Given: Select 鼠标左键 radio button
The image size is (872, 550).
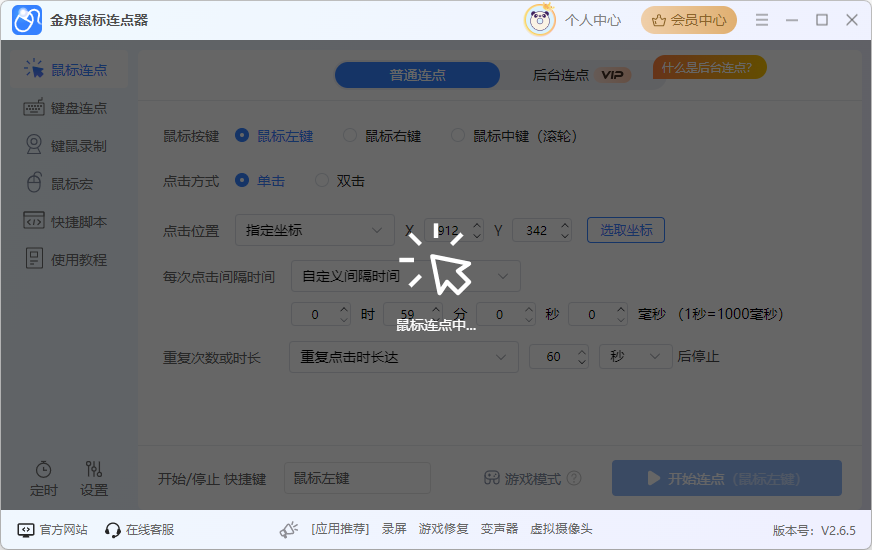Looking at the screenshot, I should point(242,135).
